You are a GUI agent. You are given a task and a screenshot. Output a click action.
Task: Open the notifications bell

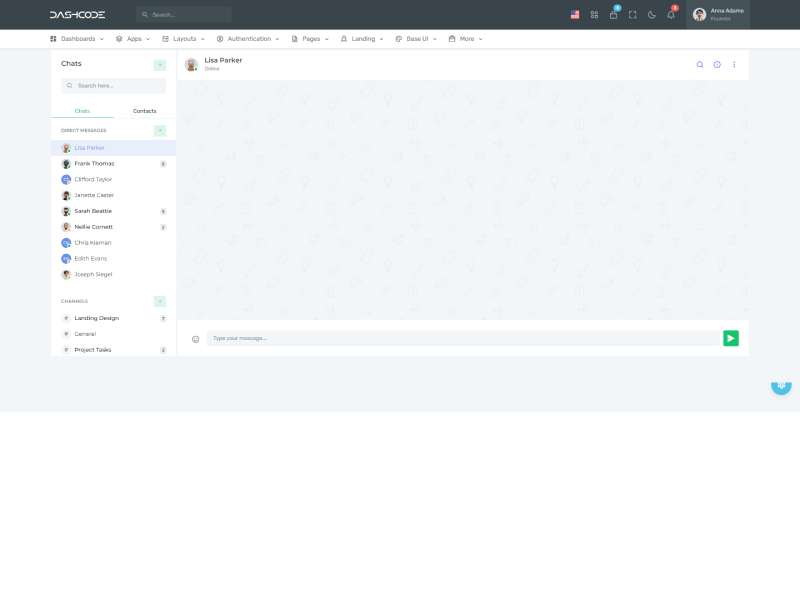(x=671, y=15)
